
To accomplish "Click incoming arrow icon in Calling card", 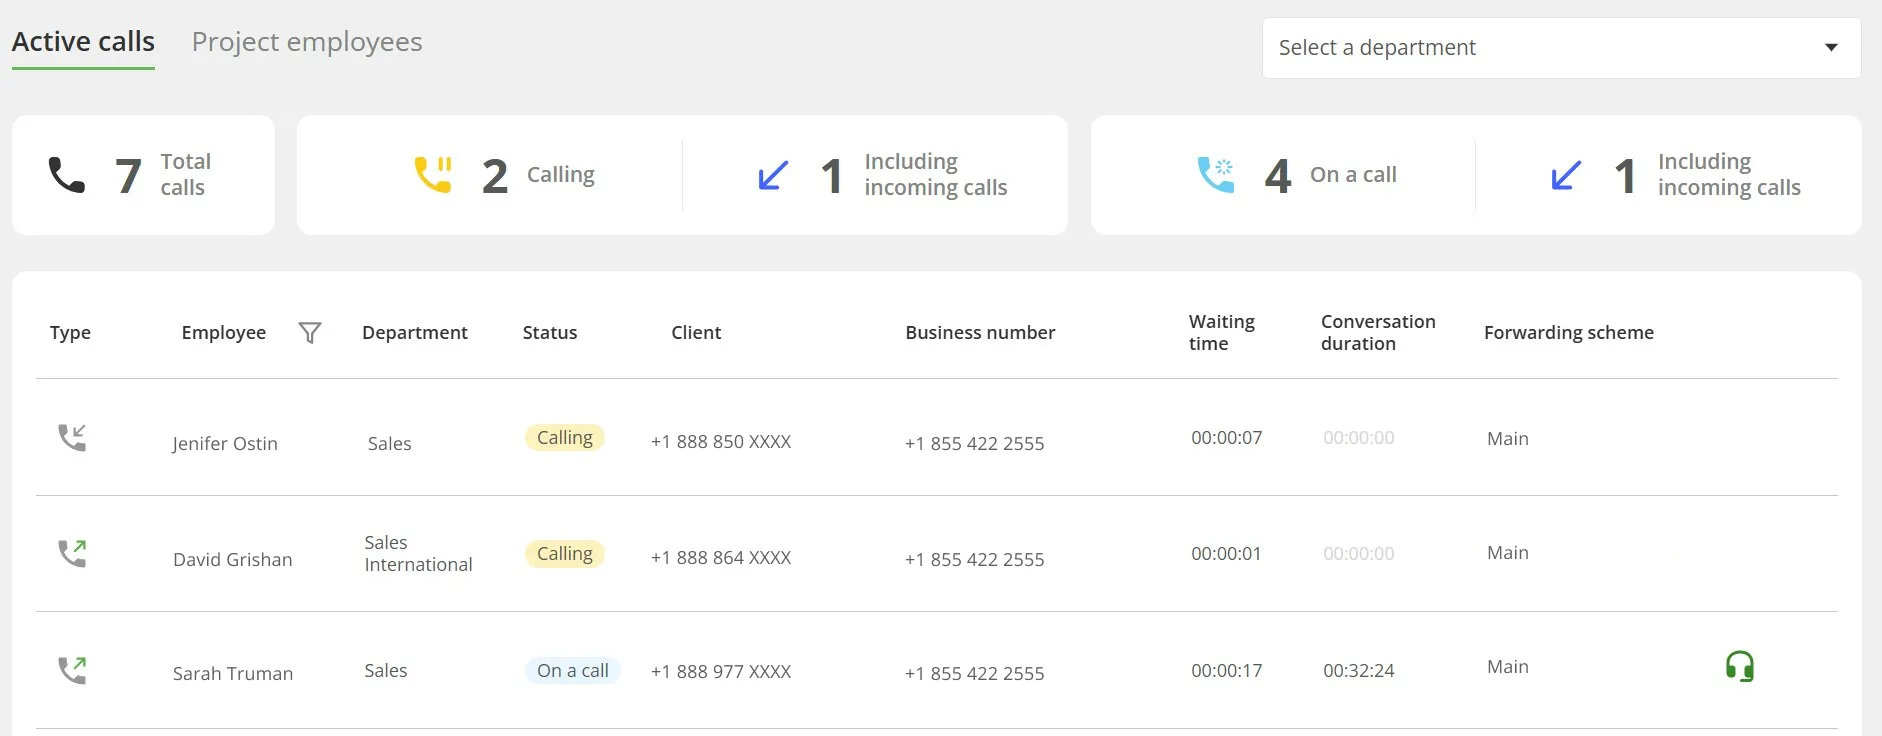I will [x=773, y=176].
